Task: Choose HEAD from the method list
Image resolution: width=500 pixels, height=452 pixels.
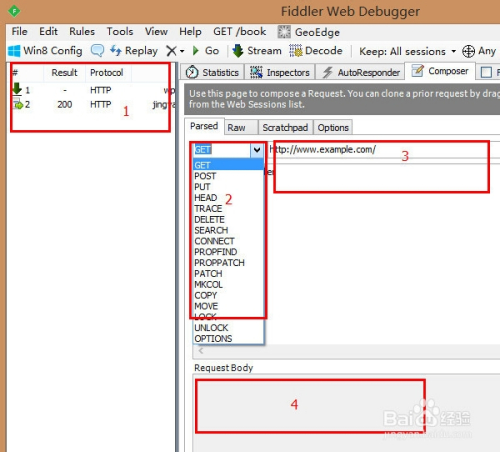Action: [x=228, y=198]
